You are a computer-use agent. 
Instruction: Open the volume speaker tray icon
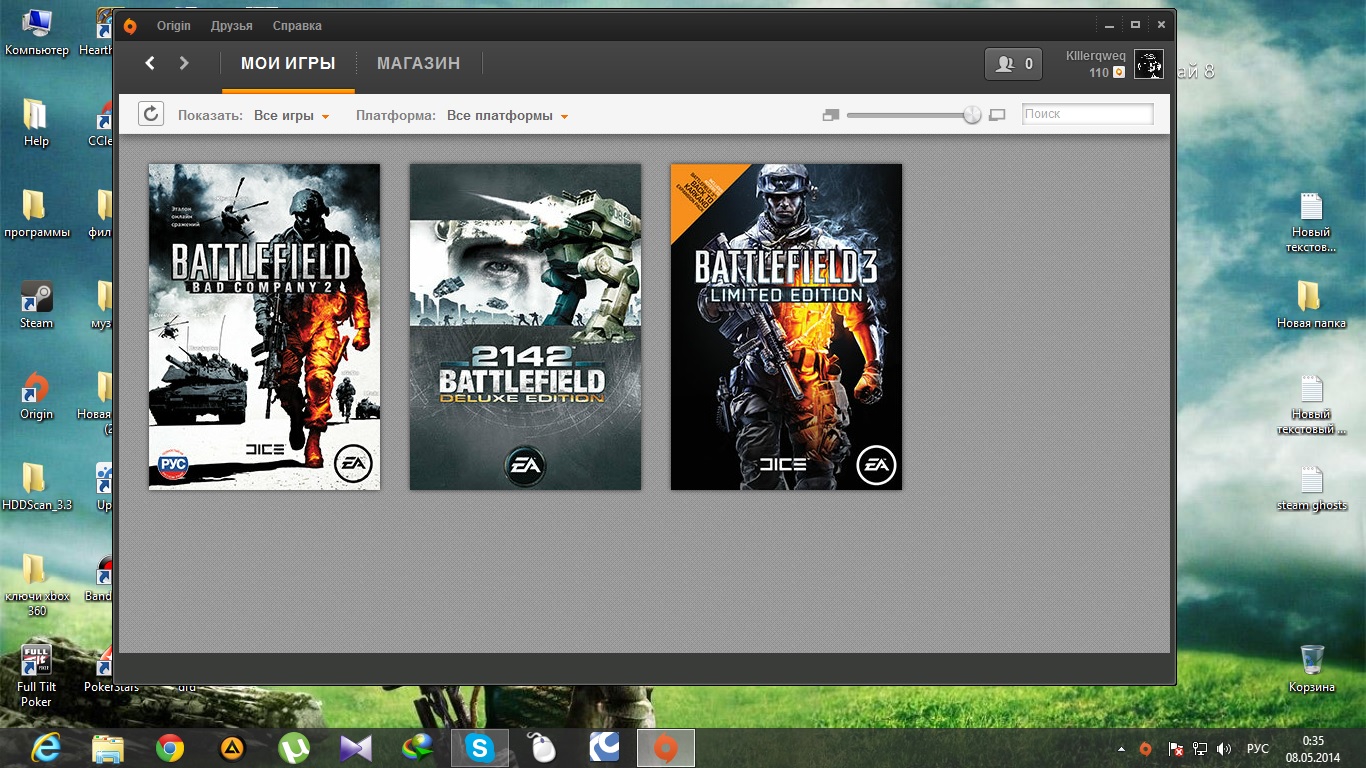pos(1224,749)
